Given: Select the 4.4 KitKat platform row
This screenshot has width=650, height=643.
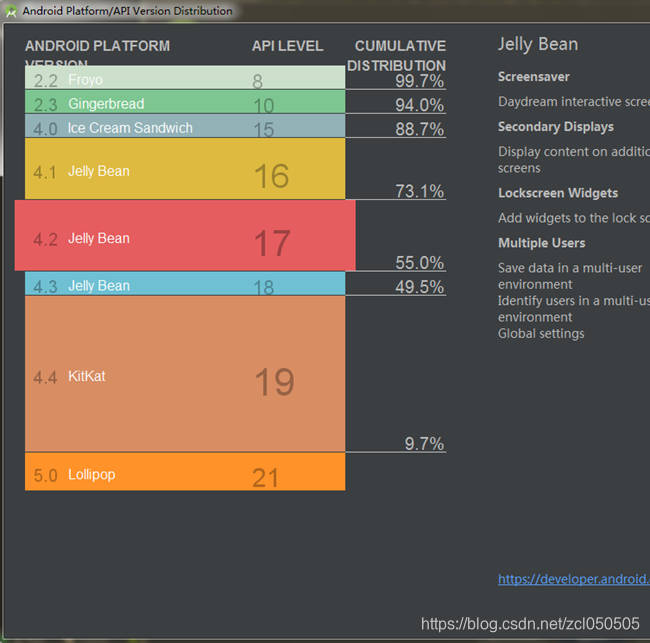Looking at the screenshot, I should tap(185, 374).
